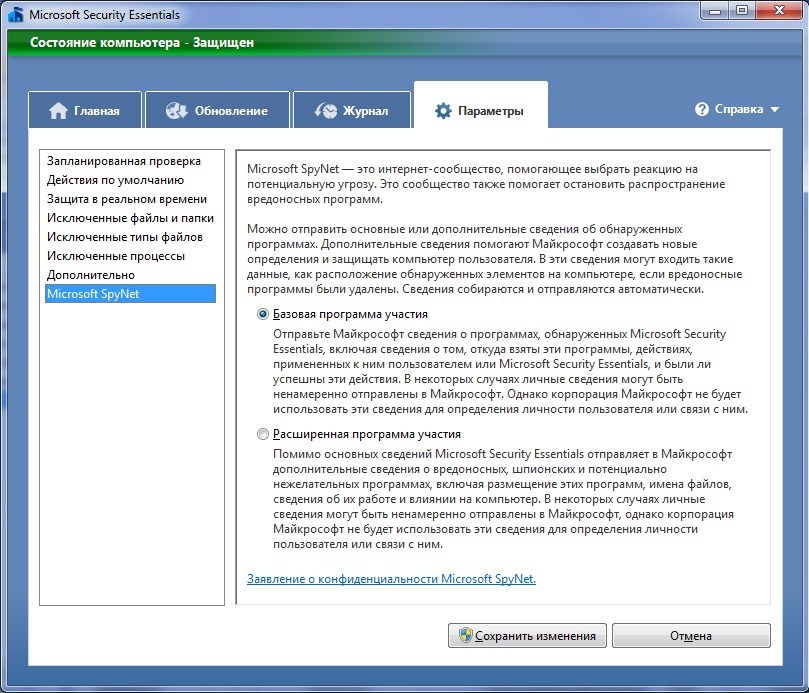Open the Справка menu
The height and width of the screenshot is (693, 809).
coord(737,109)
